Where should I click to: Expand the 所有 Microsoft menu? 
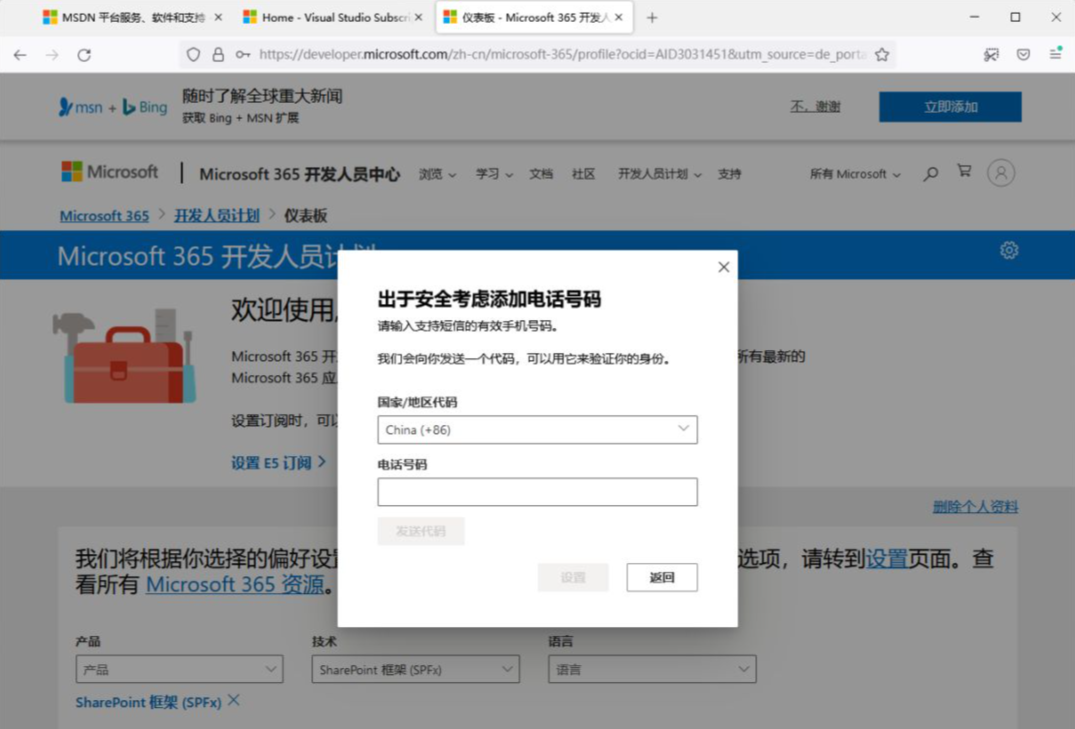click(x=855, y=174)
